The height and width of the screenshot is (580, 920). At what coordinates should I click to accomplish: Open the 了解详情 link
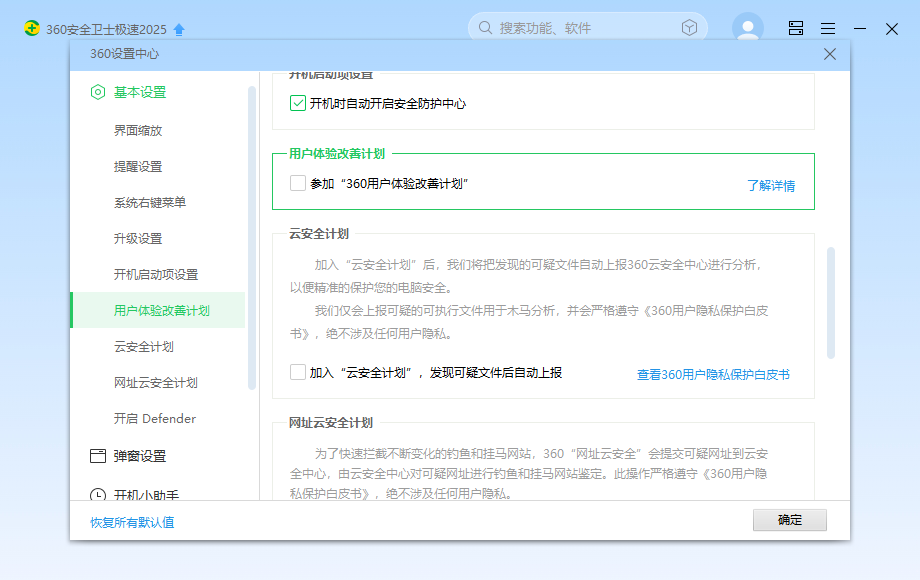pos(771,185)
